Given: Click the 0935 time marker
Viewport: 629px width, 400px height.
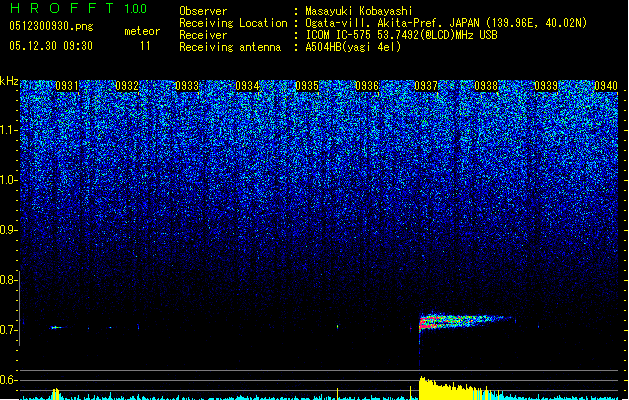Looking at the screenshot, I should (307, 86).
